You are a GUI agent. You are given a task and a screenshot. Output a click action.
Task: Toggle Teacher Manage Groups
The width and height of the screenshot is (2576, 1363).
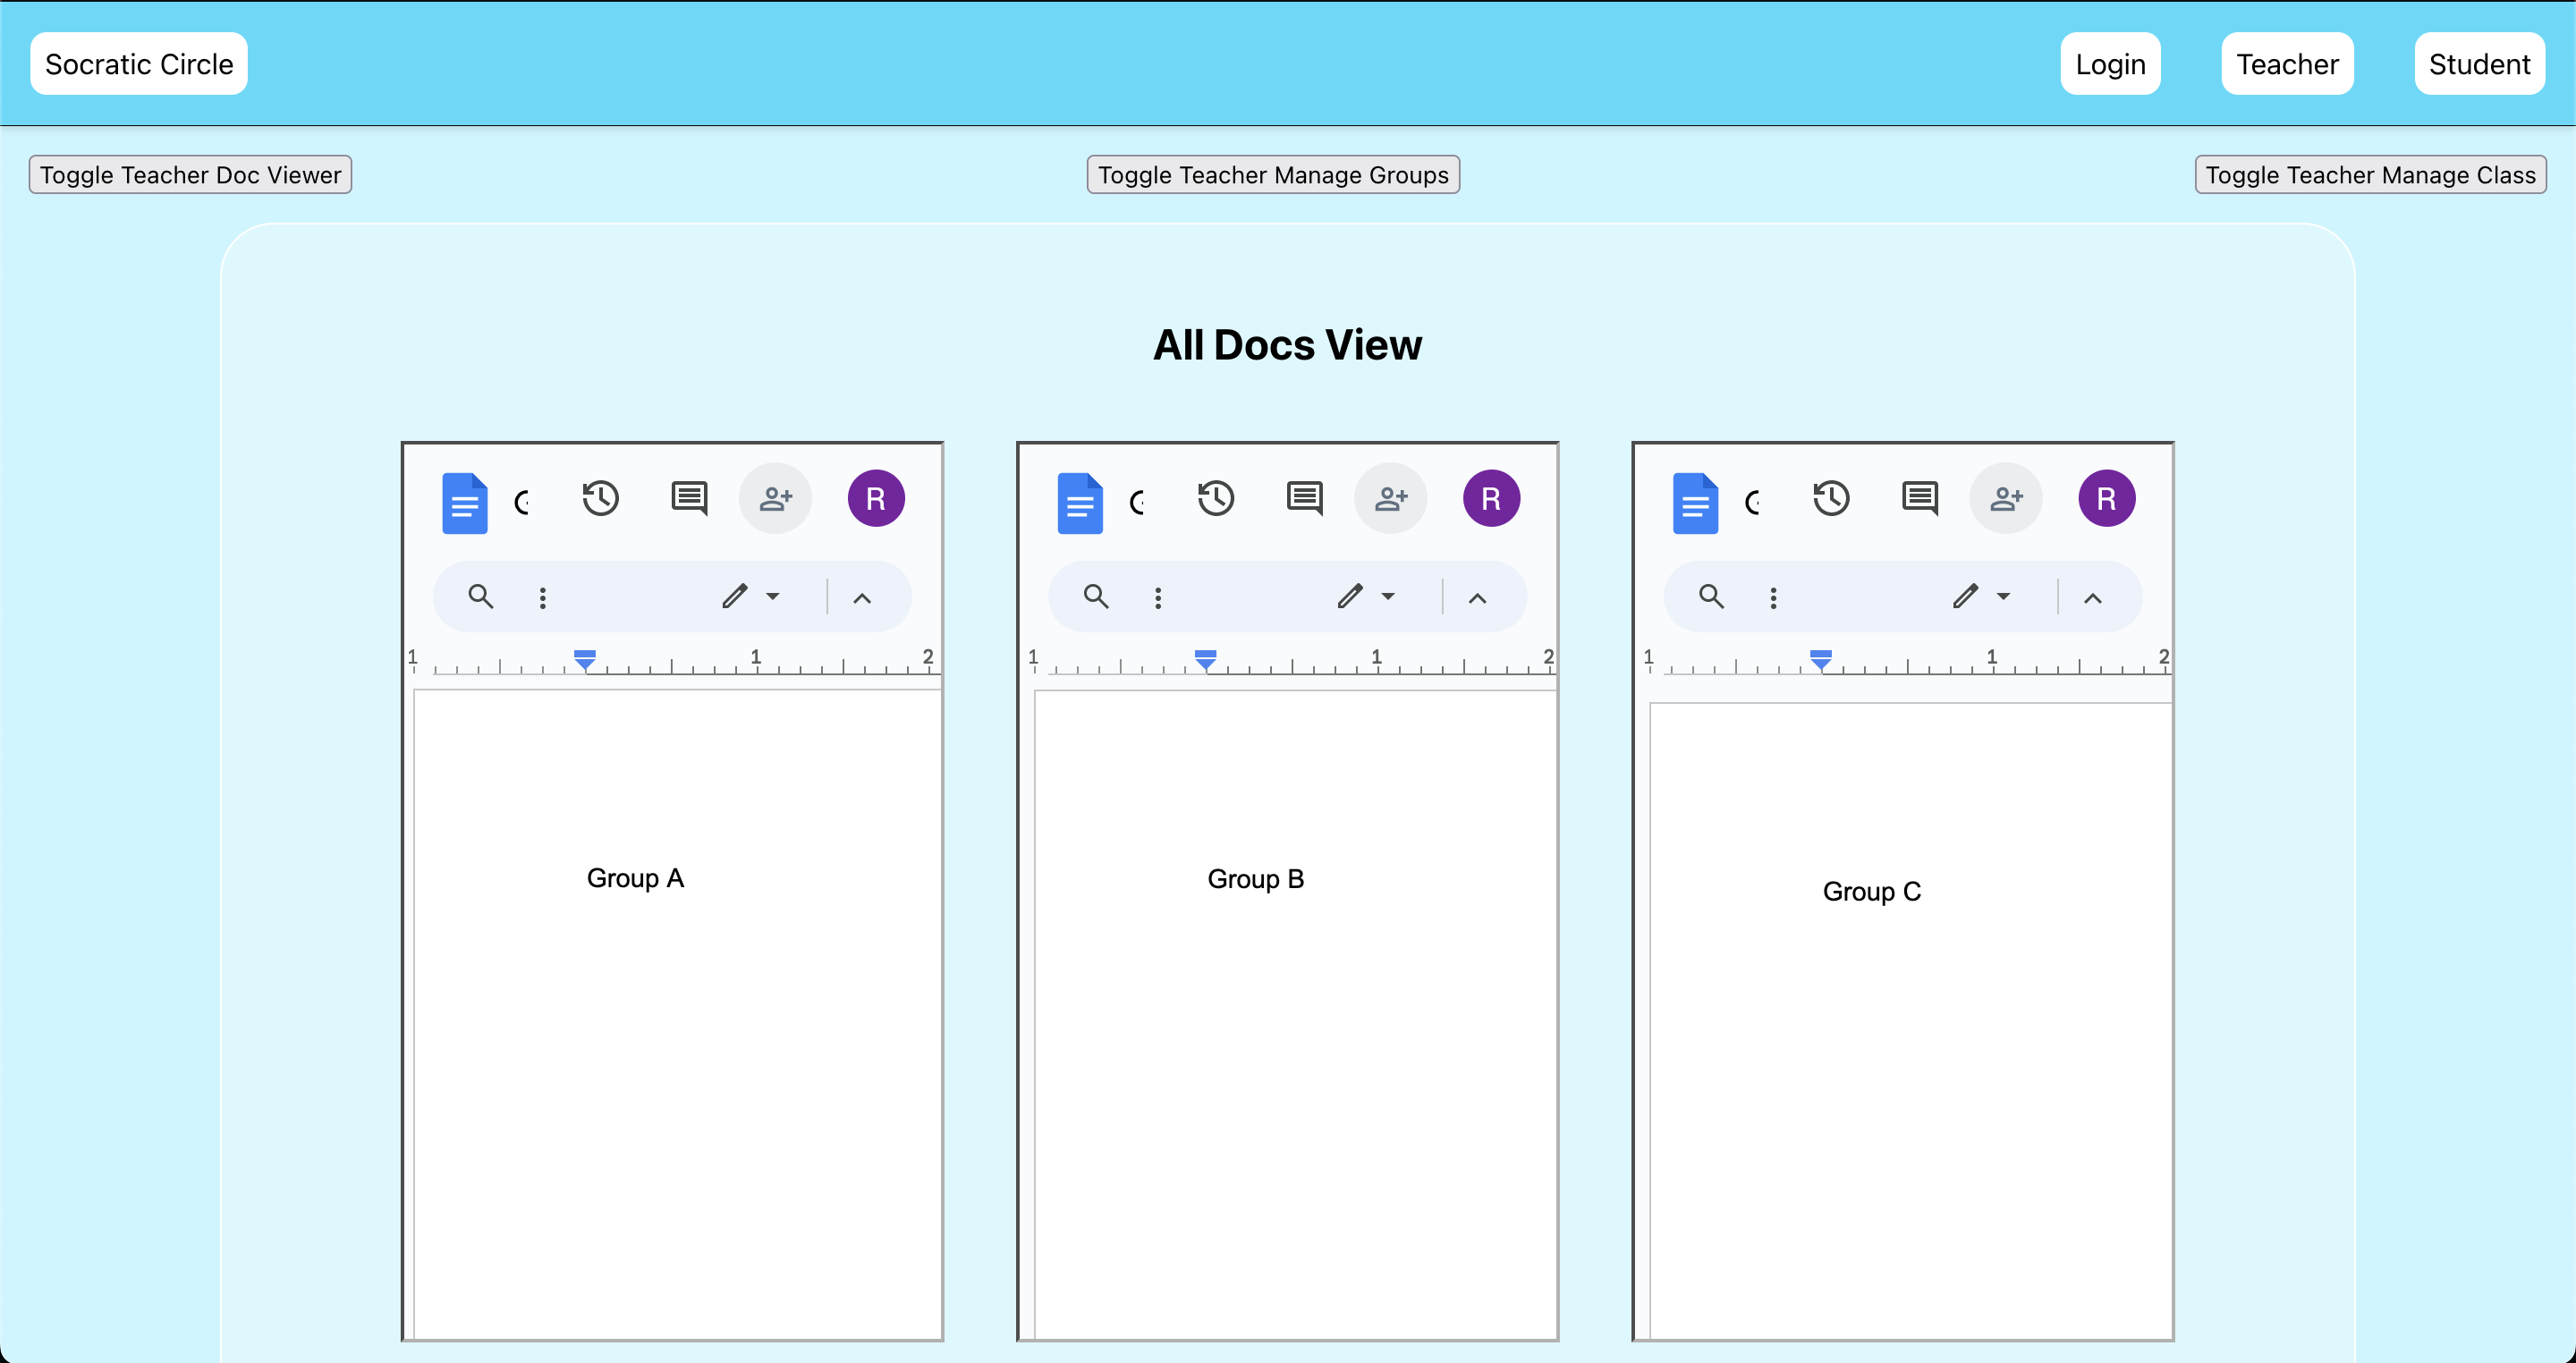point(1272,175)
